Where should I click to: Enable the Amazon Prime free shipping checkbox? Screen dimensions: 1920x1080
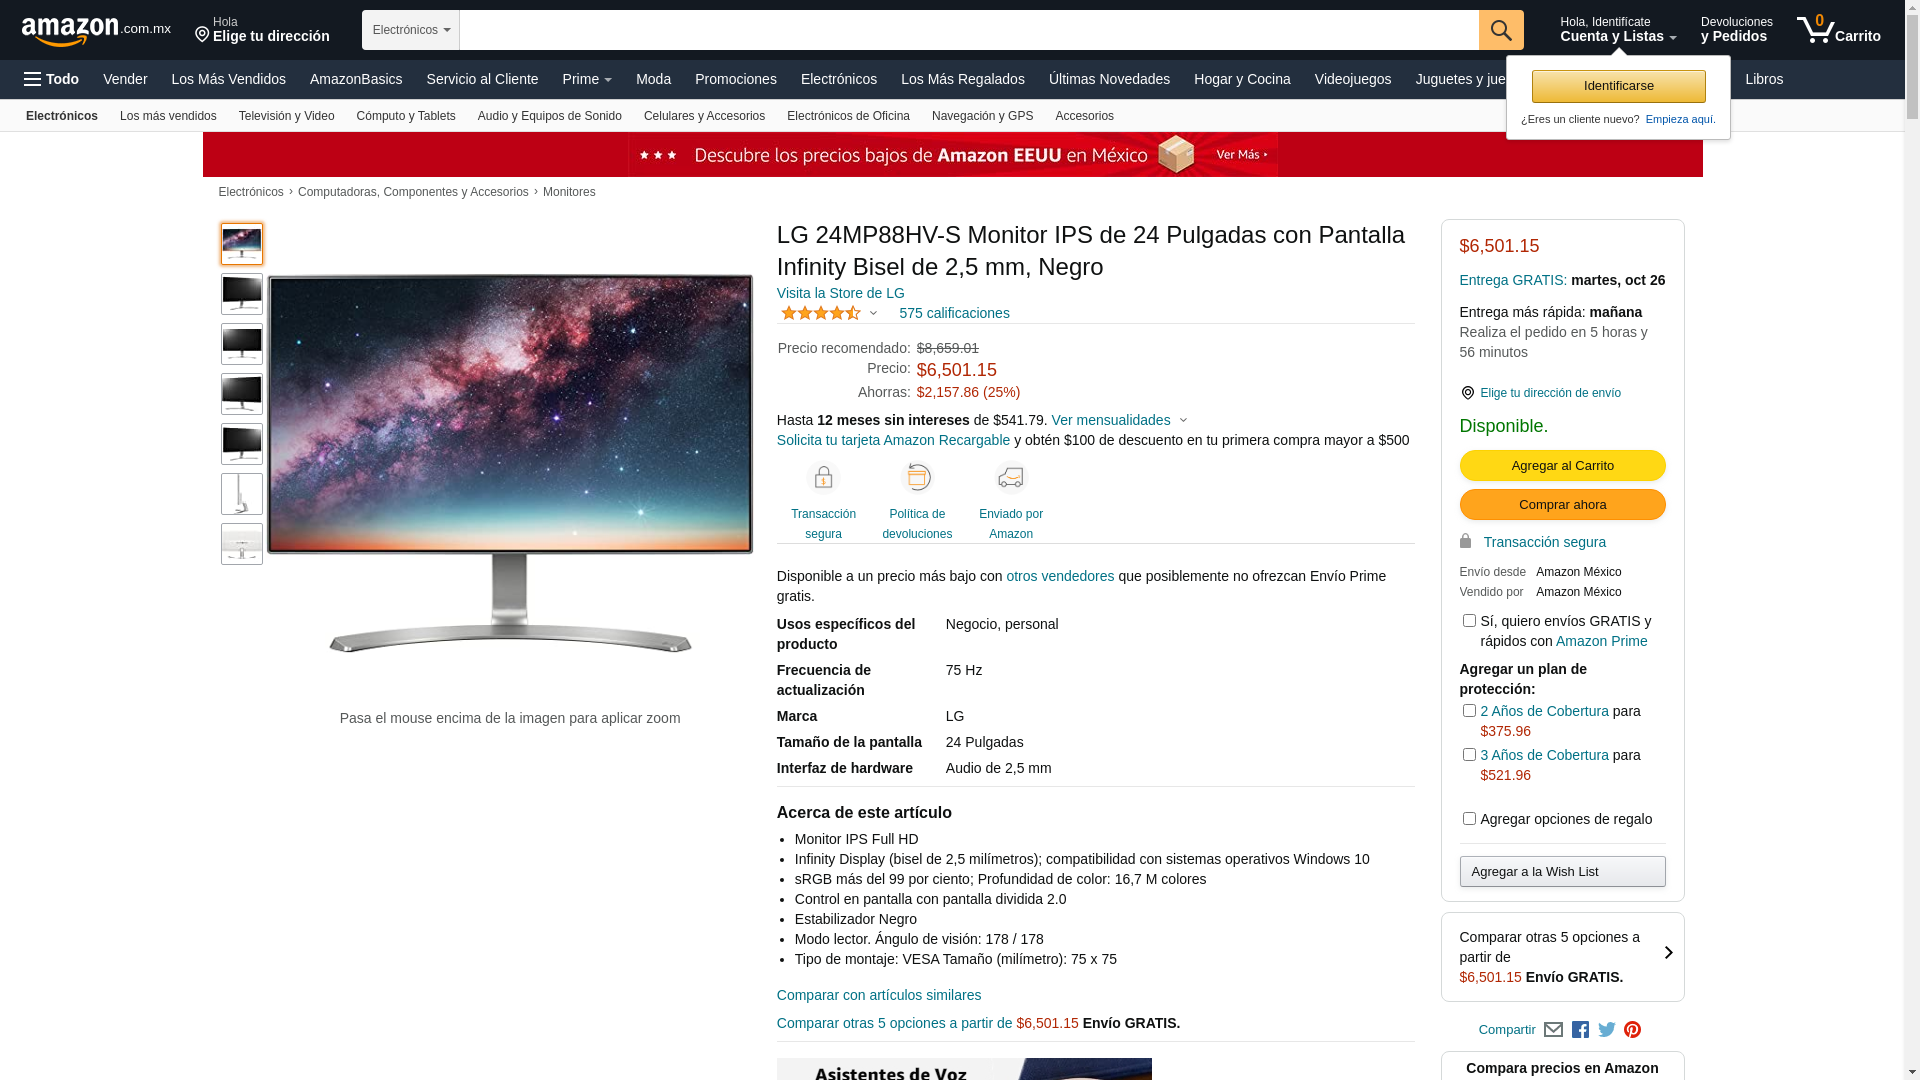pos(1469,621)
